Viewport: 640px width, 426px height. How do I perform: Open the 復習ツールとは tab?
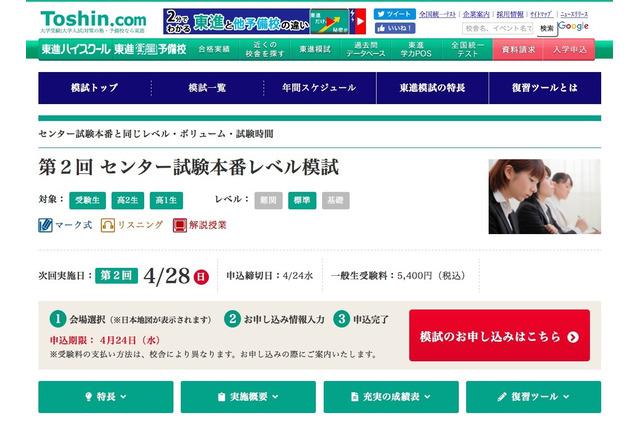[545, 88]
